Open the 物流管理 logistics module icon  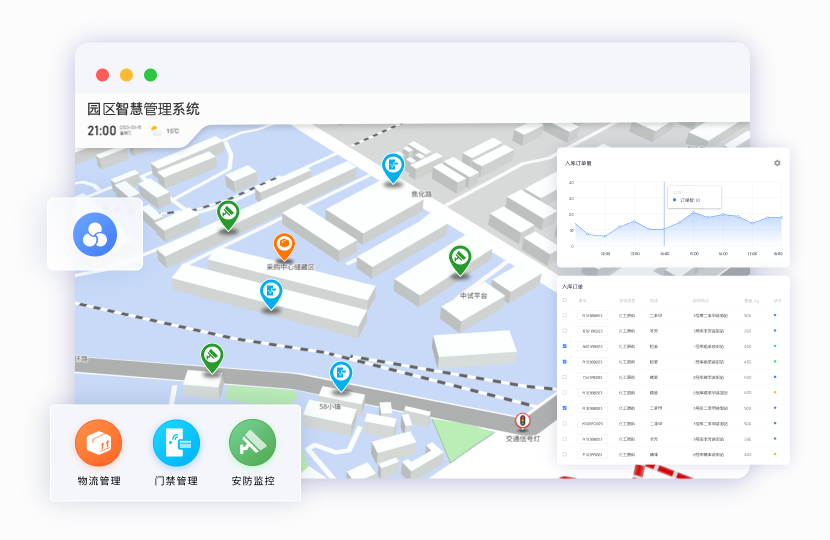click(x=98, y=443)
